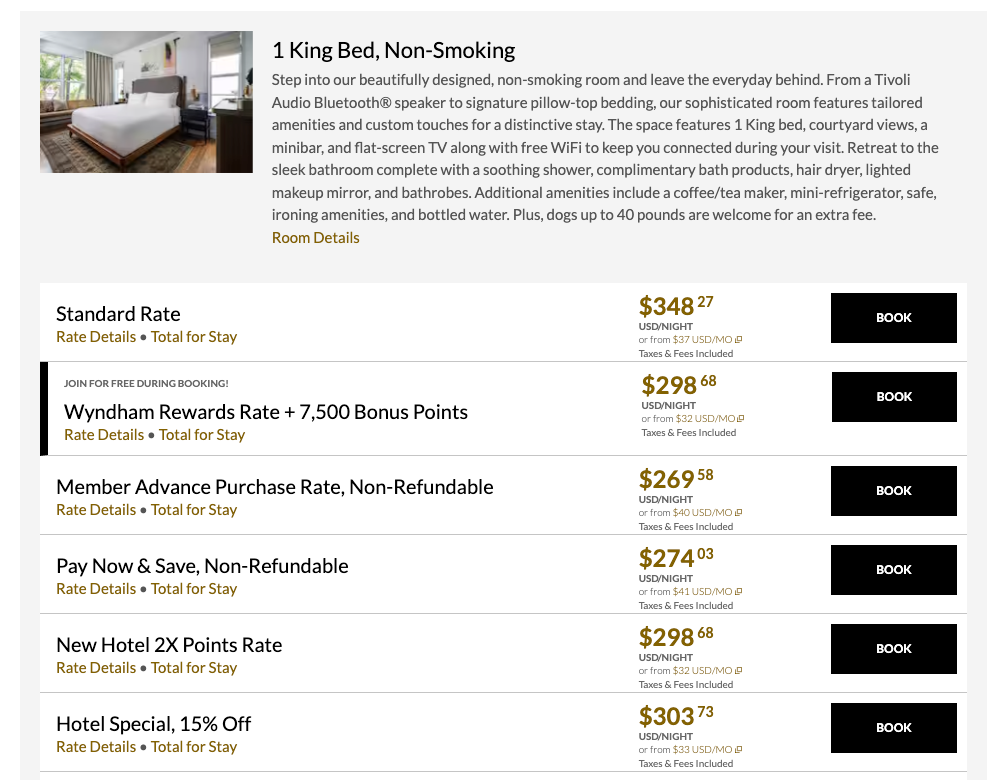Click the popup icon beside $33 USD/MO

pos(739,750)
